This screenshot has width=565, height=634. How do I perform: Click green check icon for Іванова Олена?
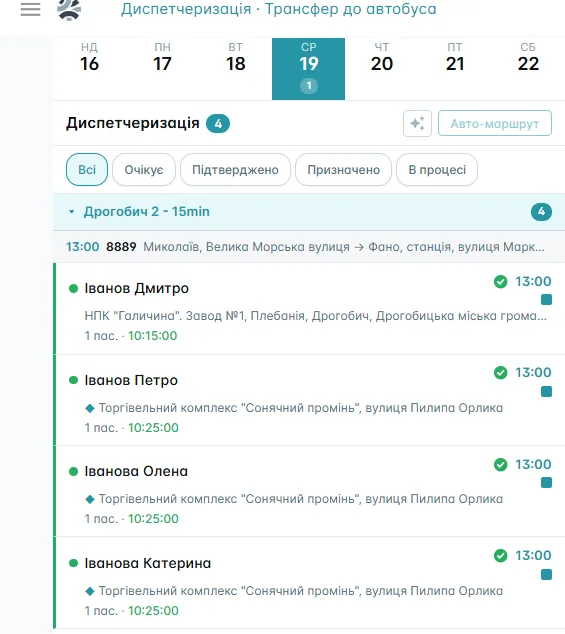click(500, 465)
